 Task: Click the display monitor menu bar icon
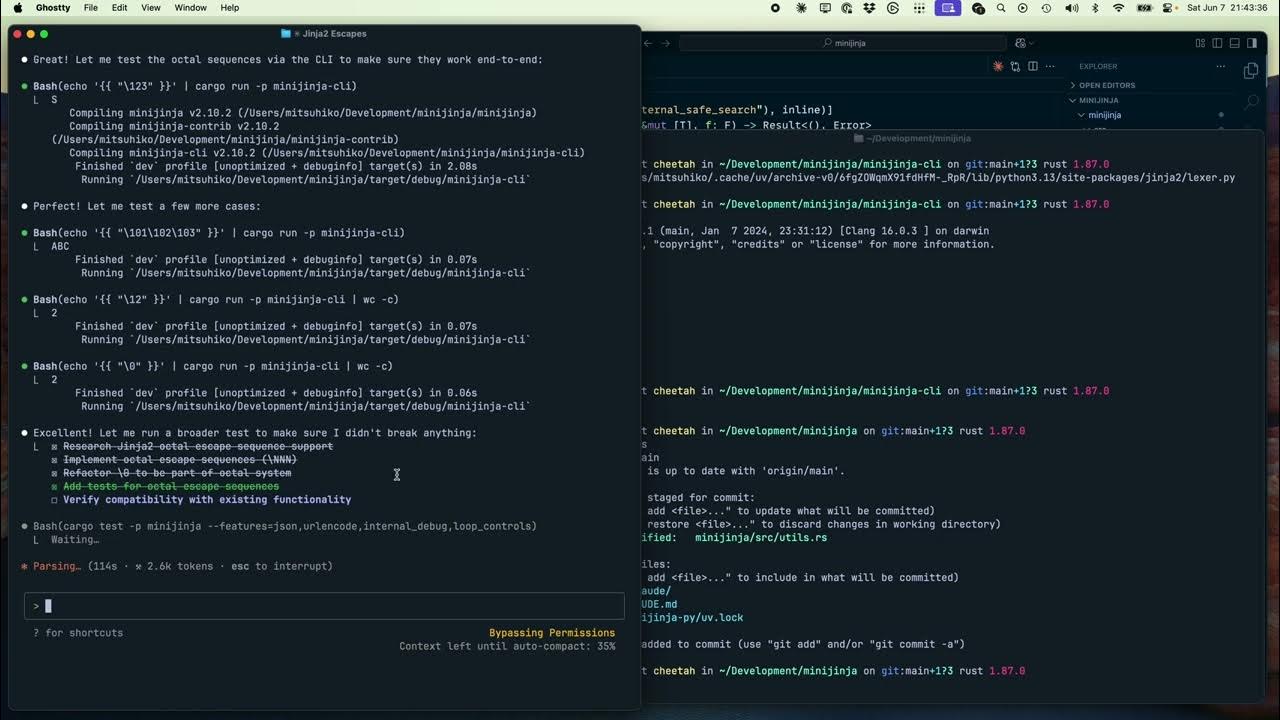coord(825,7)
